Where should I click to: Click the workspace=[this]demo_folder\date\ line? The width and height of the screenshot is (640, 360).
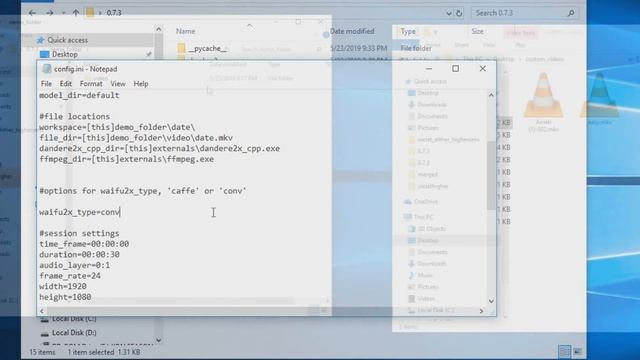pyautogui.click(x=117, y=127)
